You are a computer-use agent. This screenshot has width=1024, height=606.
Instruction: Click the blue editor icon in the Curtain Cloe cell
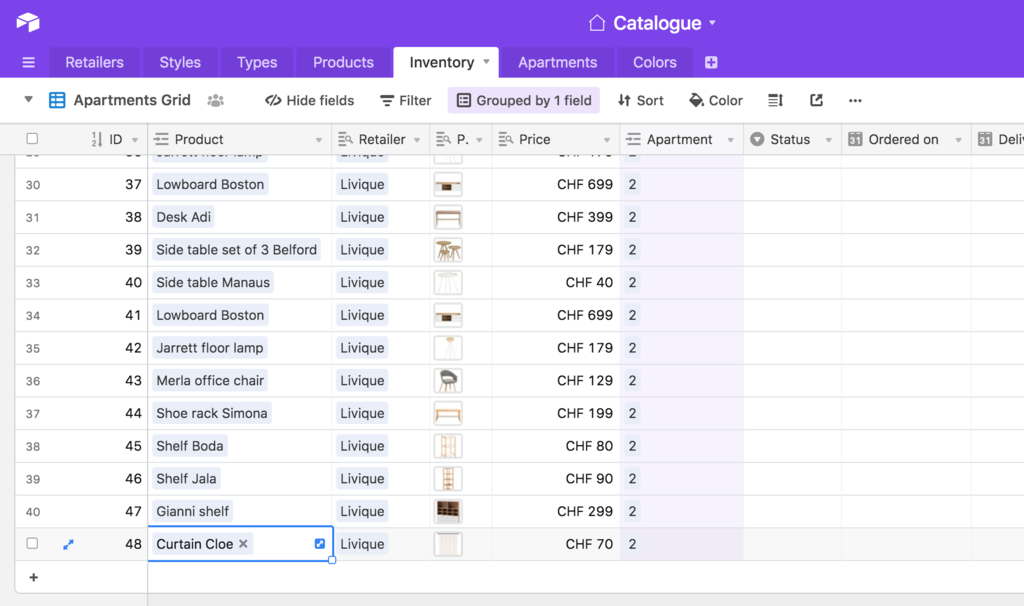click(x=319, y=543)
